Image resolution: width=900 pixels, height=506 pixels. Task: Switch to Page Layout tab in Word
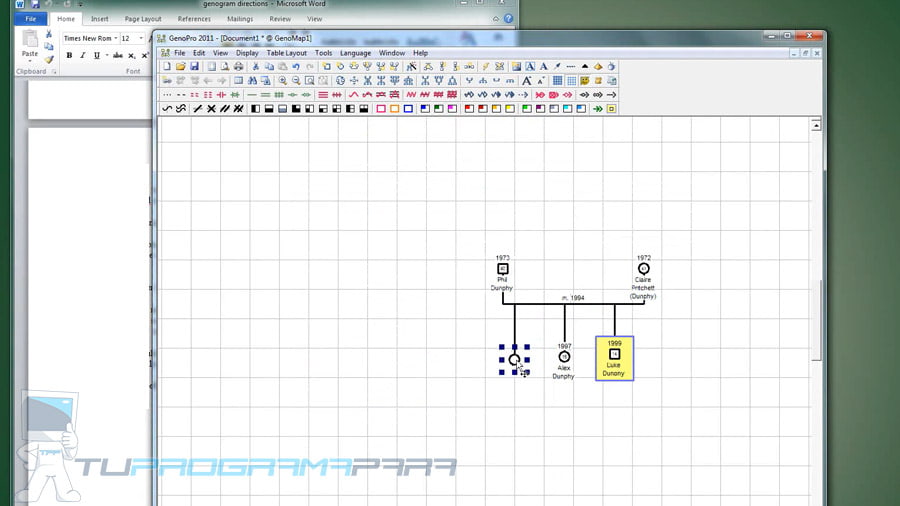[143, 19]
